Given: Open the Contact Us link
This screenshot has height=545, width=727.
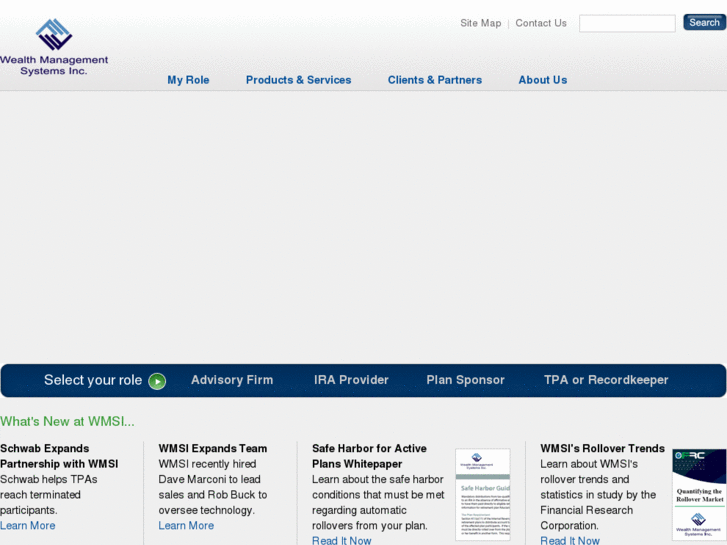Looking at the screenshot, I should point(541,23).
